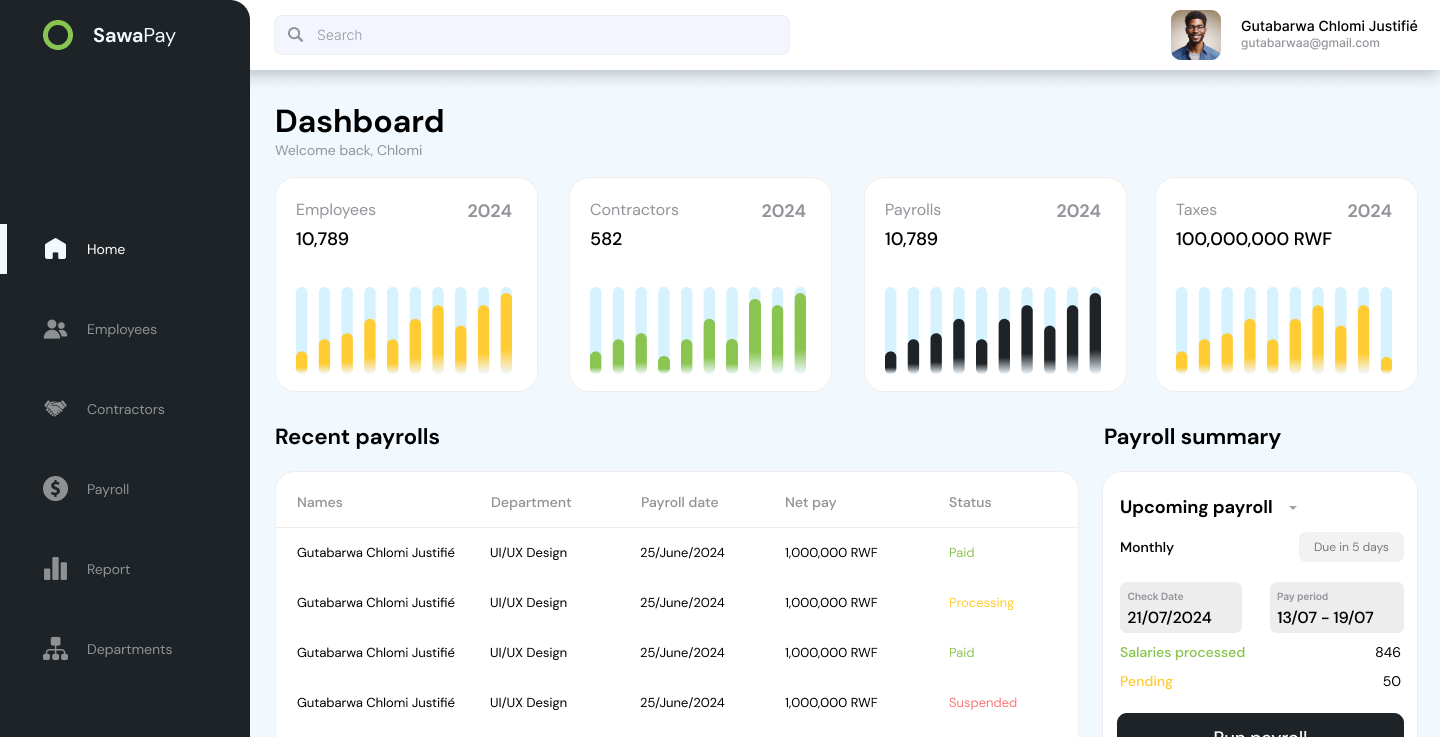This screenshot has width=1440, height=737.
Task: Select the Employees people icon
Action: coord(55,329)
